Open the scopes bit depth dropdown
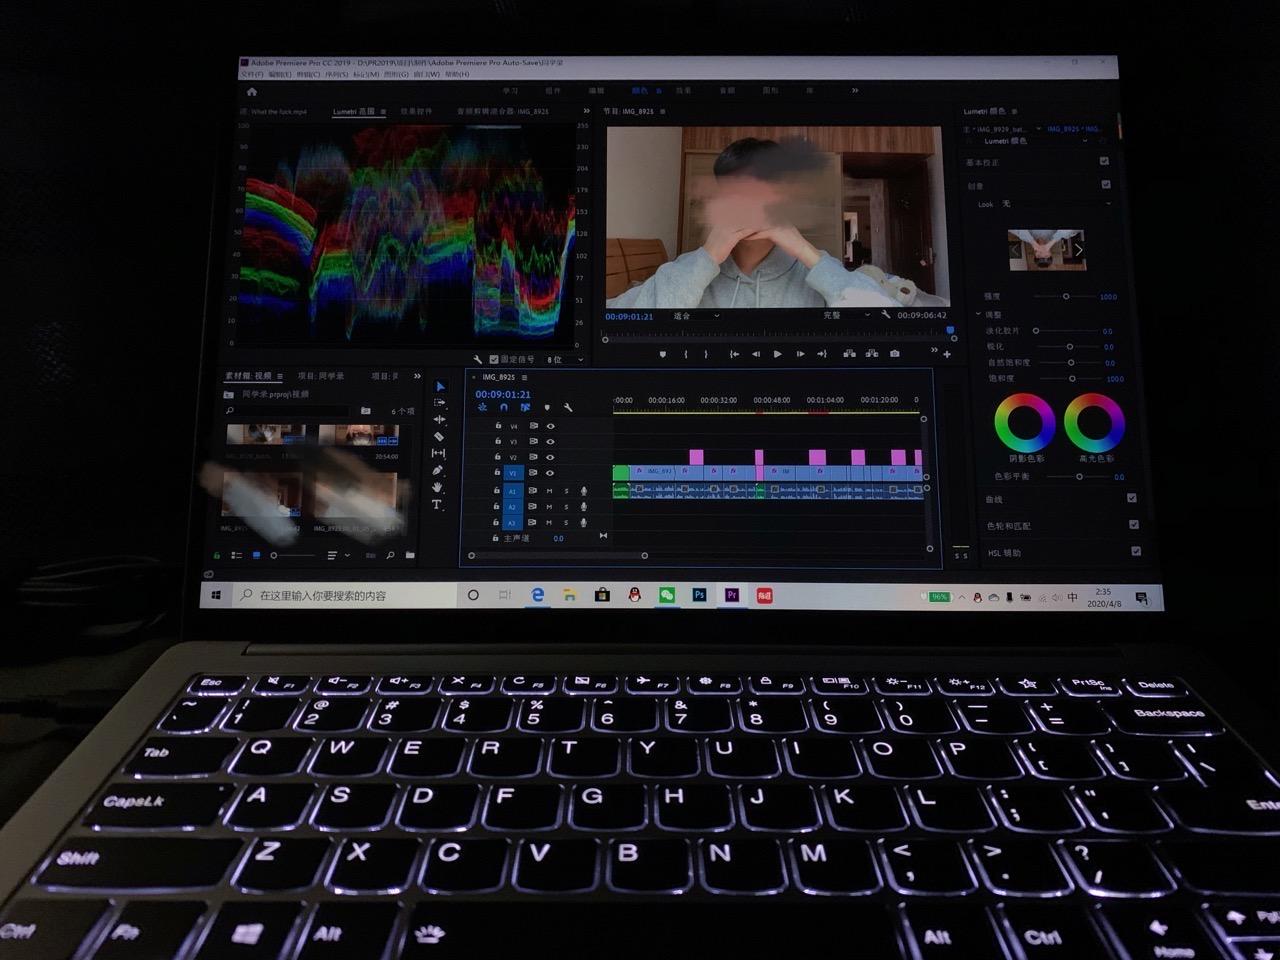Viewport: 1280px width, 960px height. (x=563, y=359)
